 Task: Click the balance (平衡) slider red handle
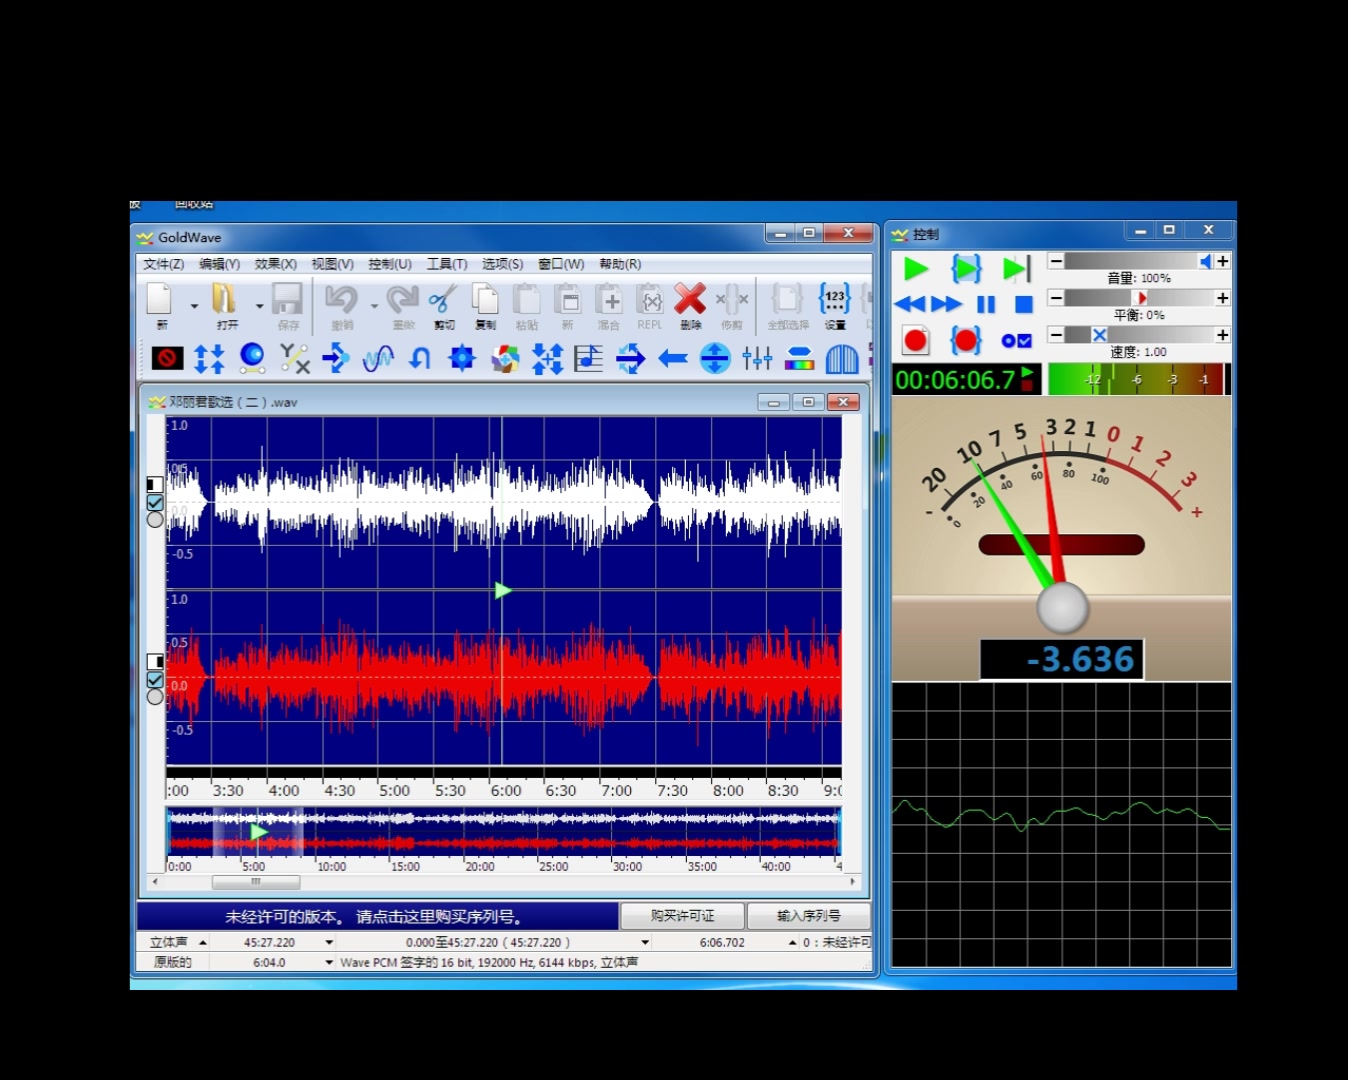[x=1141, y=298]
